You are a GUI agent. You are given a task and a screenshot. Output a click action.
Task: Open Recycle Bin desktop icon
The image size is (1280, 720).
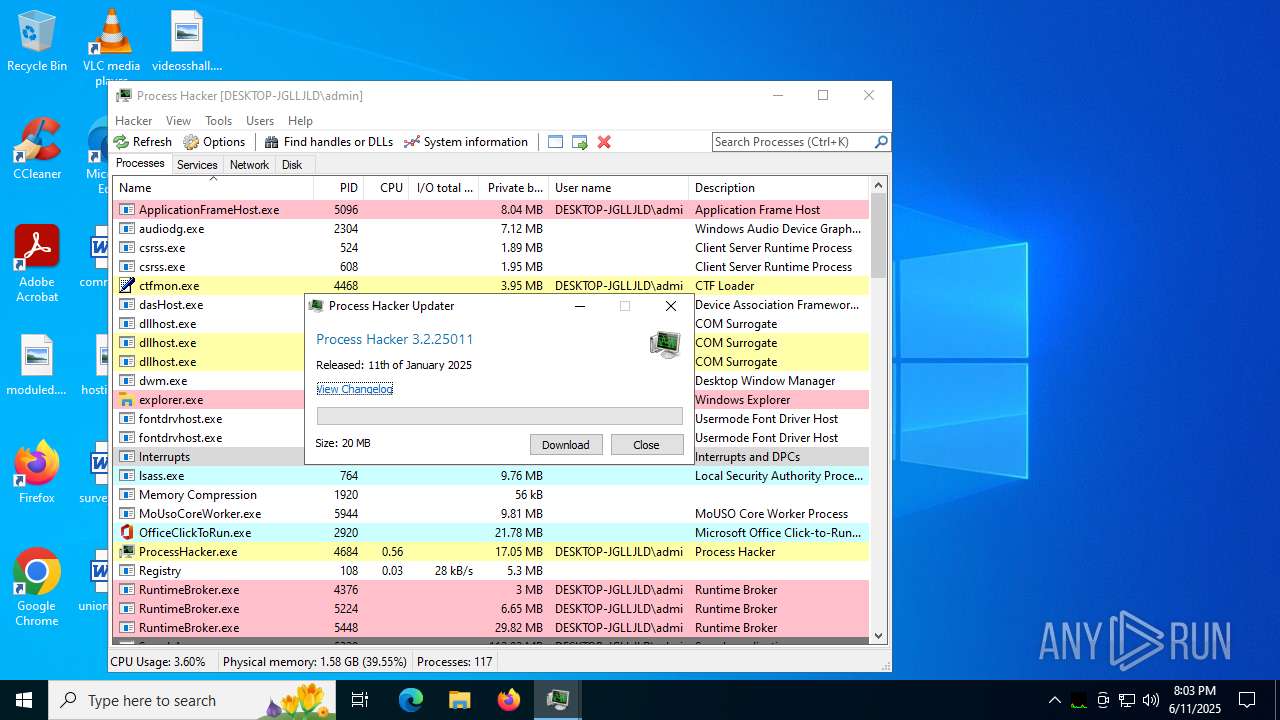(x=37, y=41)
